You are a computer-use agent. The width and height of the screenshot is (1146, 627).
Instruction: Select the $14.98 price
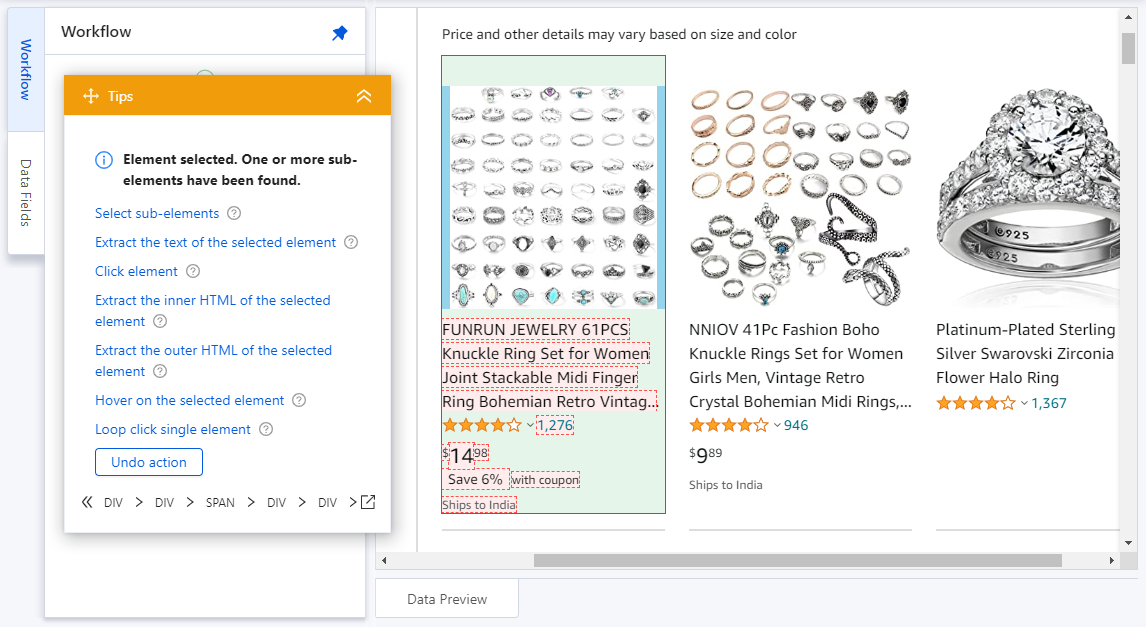(466, 455)
